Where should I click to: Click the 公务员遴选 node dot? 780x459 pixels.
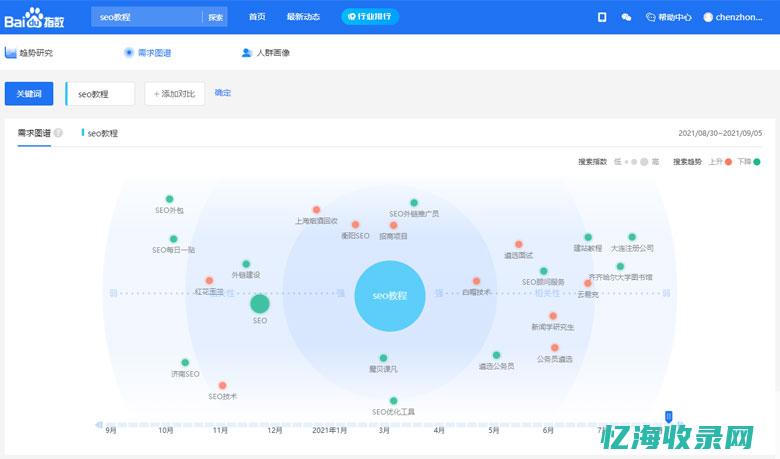[555, 348]
